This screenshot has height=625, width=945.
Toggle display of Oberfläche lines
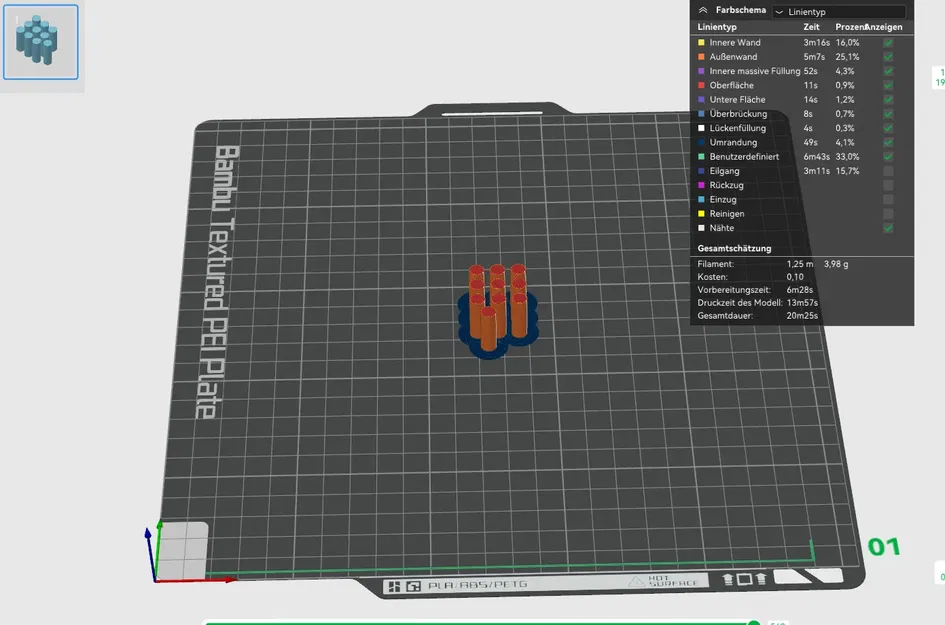(x=888, y=86)
